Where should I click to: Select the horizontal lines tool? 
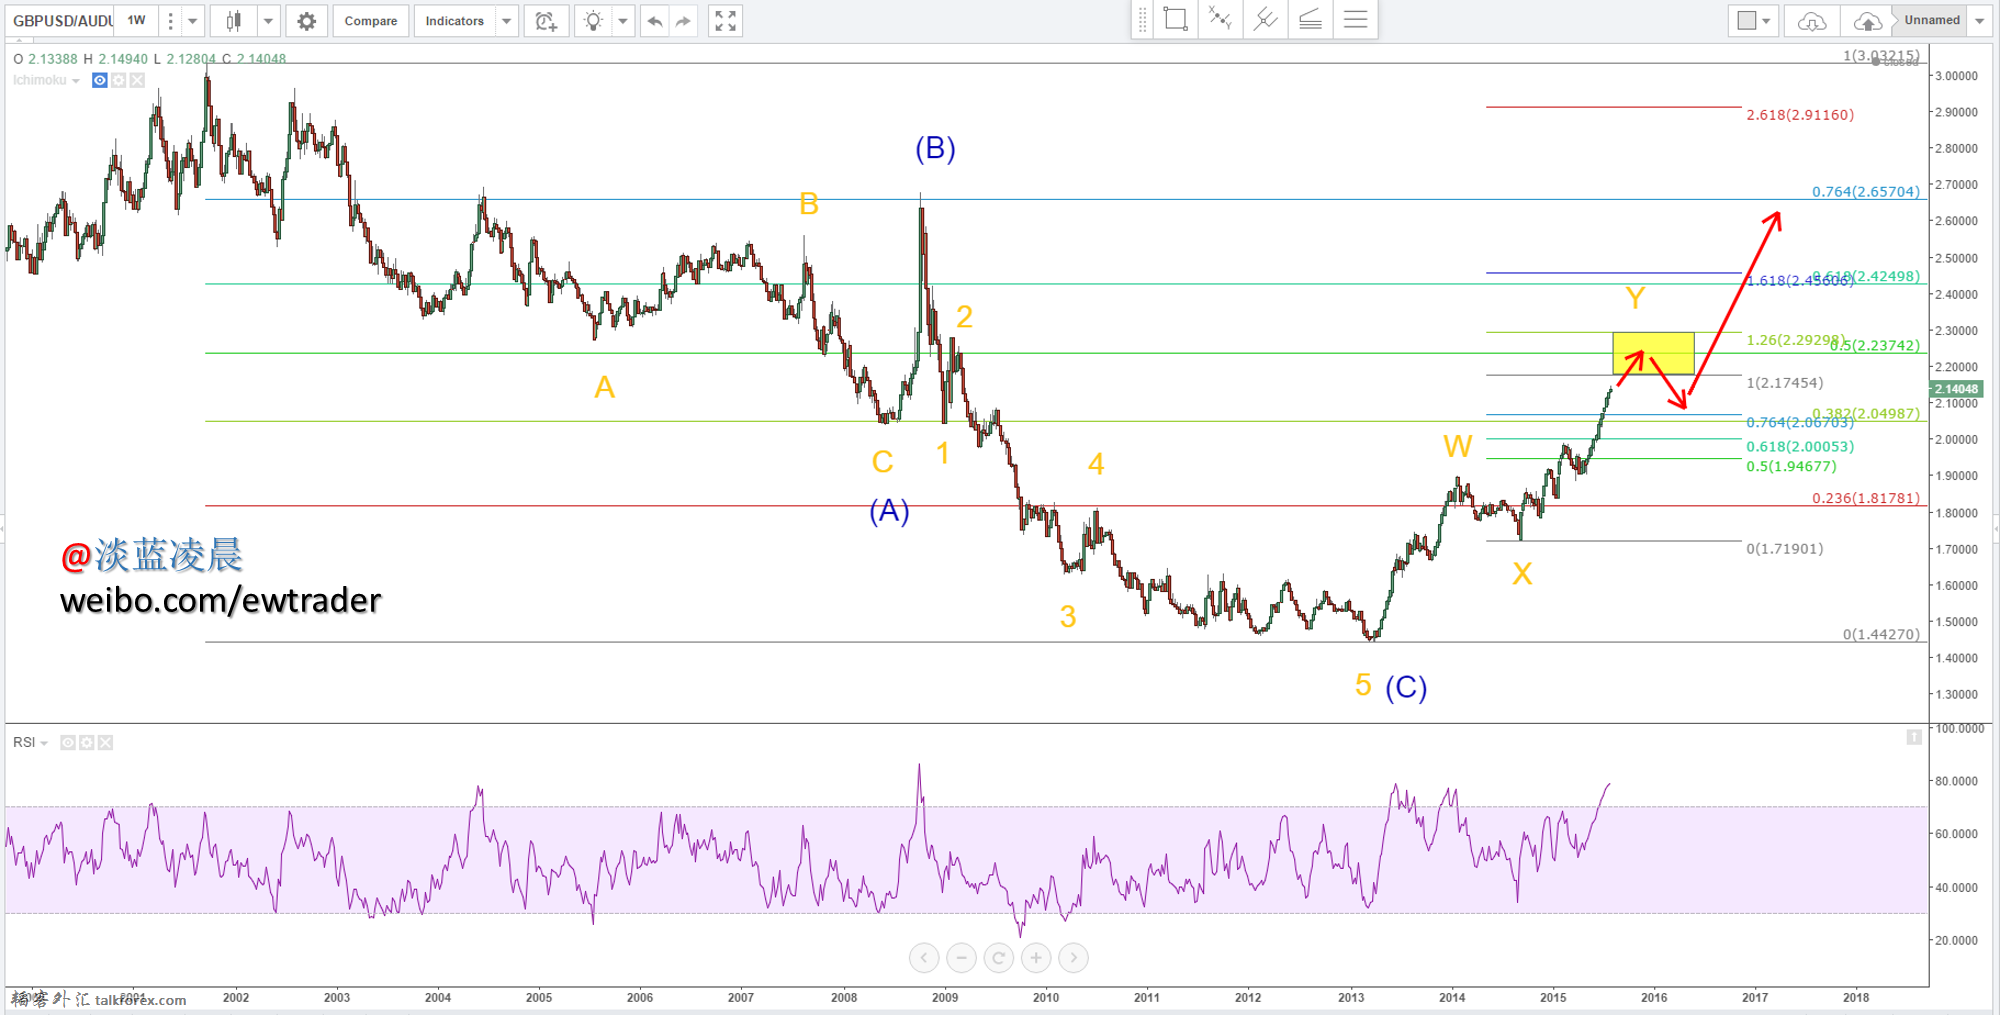pos(1355,19)
